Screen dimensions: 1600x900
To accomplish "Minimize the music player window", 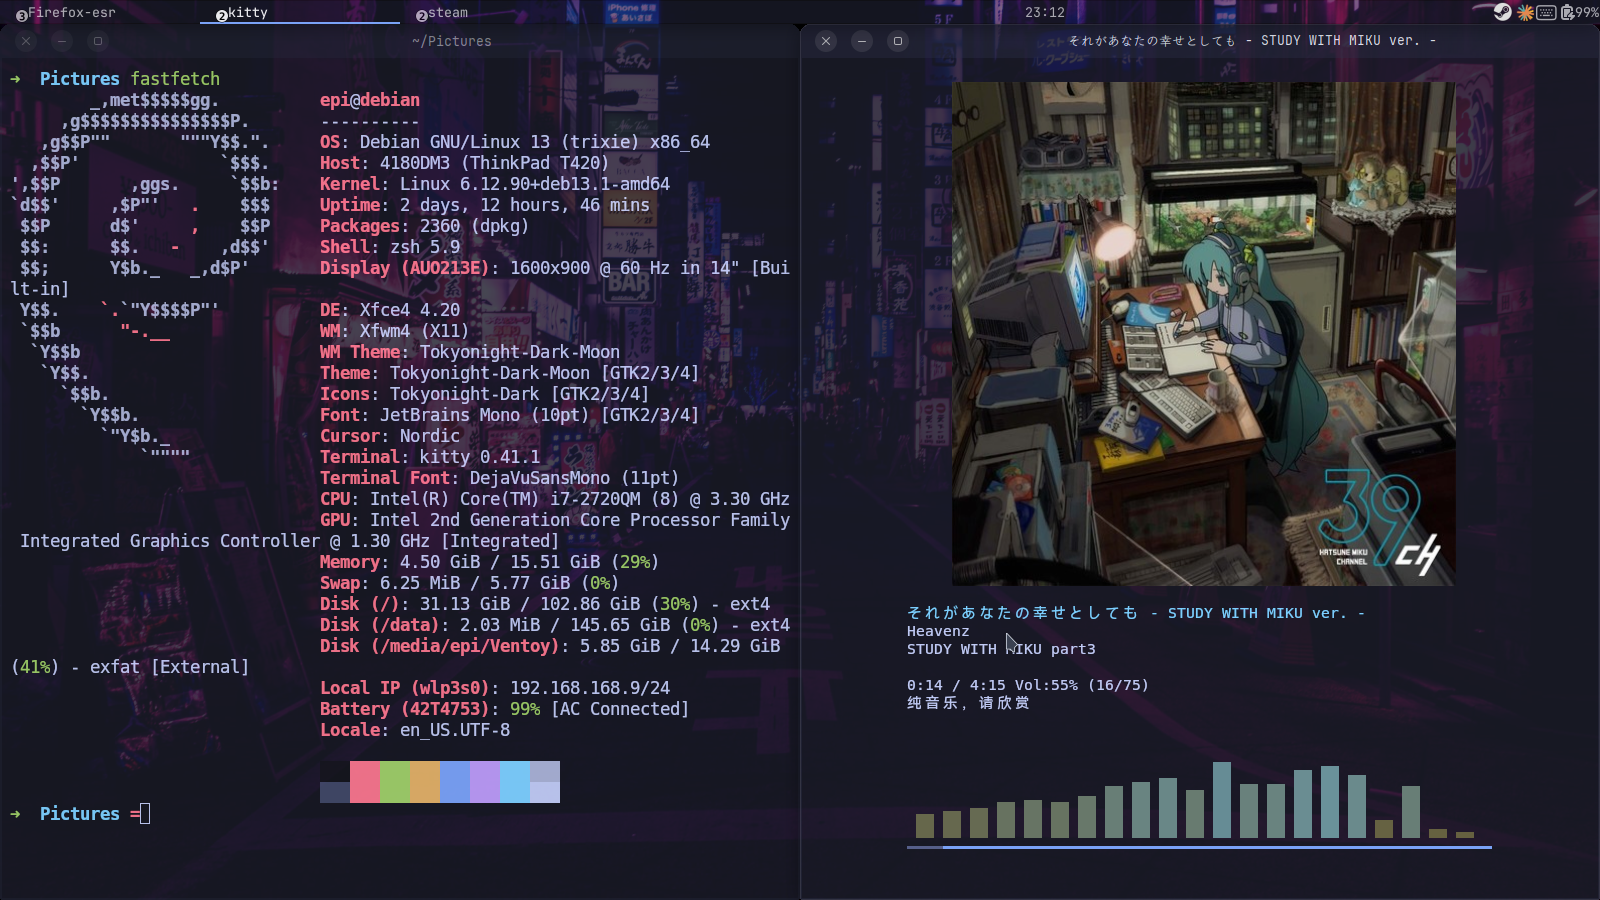I will pyautogui.click(x=862, y=41).
